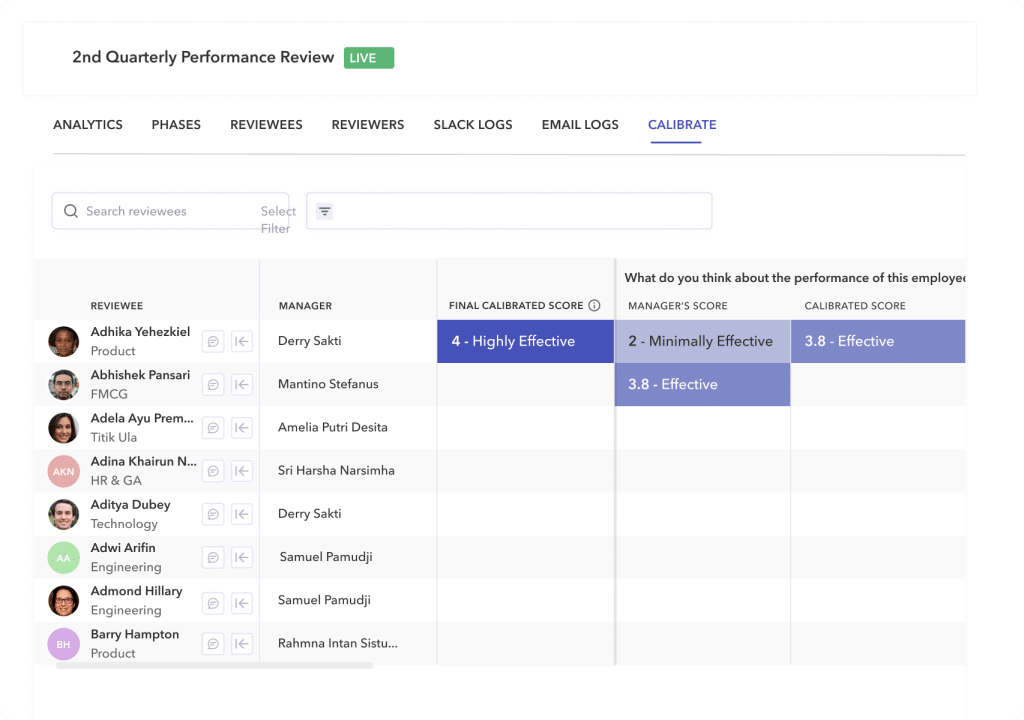
Task: Click the MANAGER column header
Action: pos(305,306)
